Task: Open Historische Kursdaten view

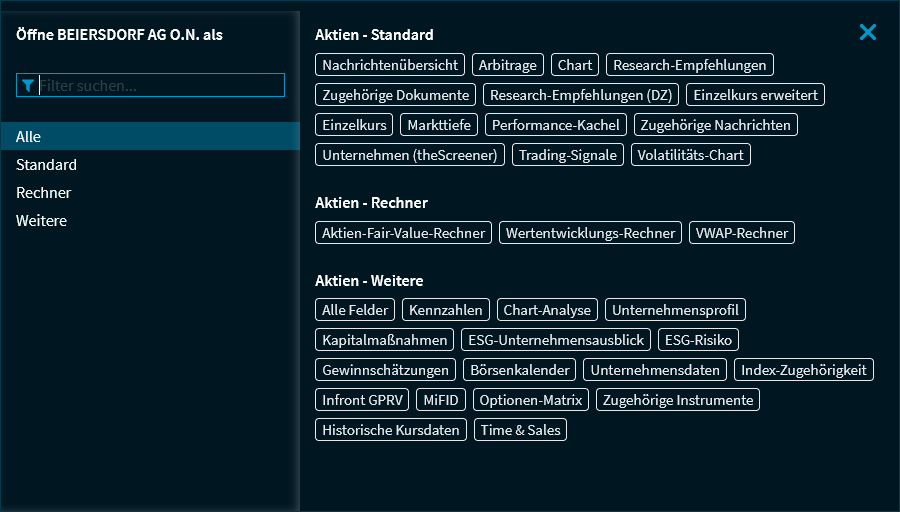Action: pos(391,430)
